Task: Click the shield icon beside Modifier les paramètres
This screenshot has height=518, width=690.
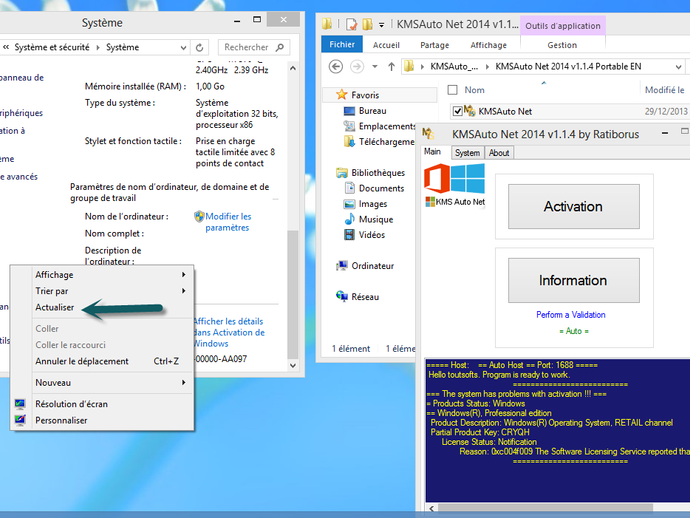Action: (x=199, y=216)
